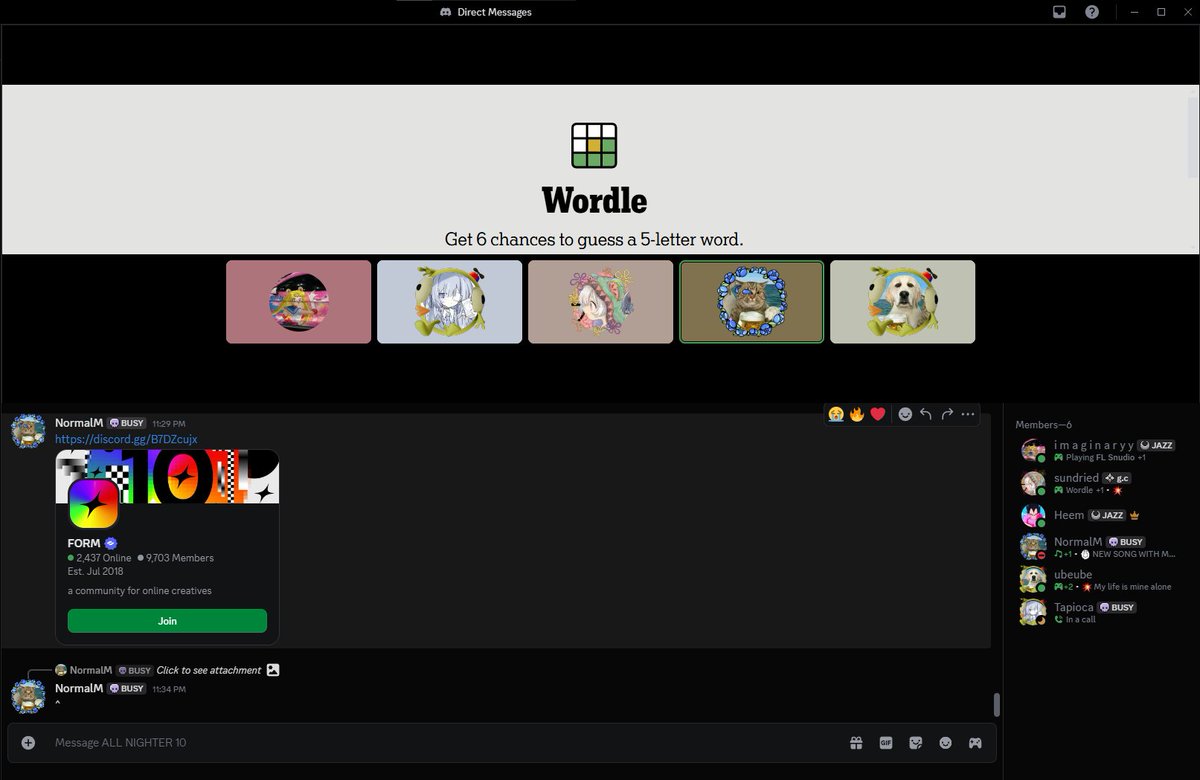The image size is (1200, 780).
Task: Select the dog avatar participant tile
Action: 902,302
